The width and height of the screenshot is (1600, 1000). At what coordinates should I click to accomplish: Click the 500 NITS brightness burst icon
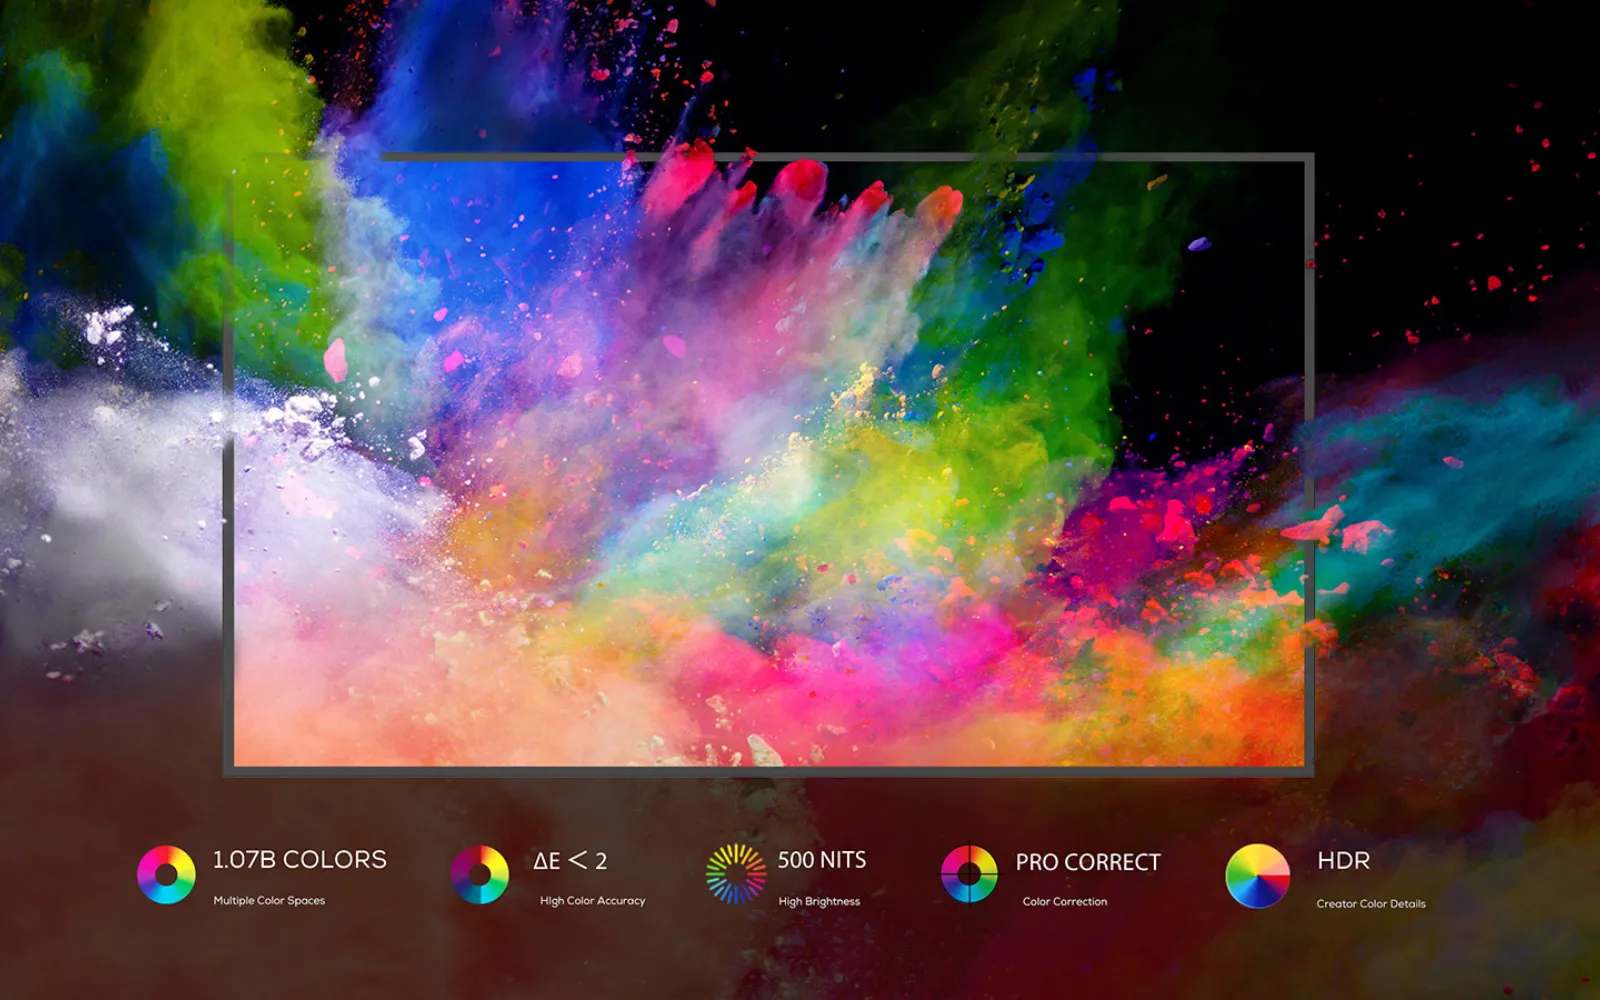click(x=736, y=874)
